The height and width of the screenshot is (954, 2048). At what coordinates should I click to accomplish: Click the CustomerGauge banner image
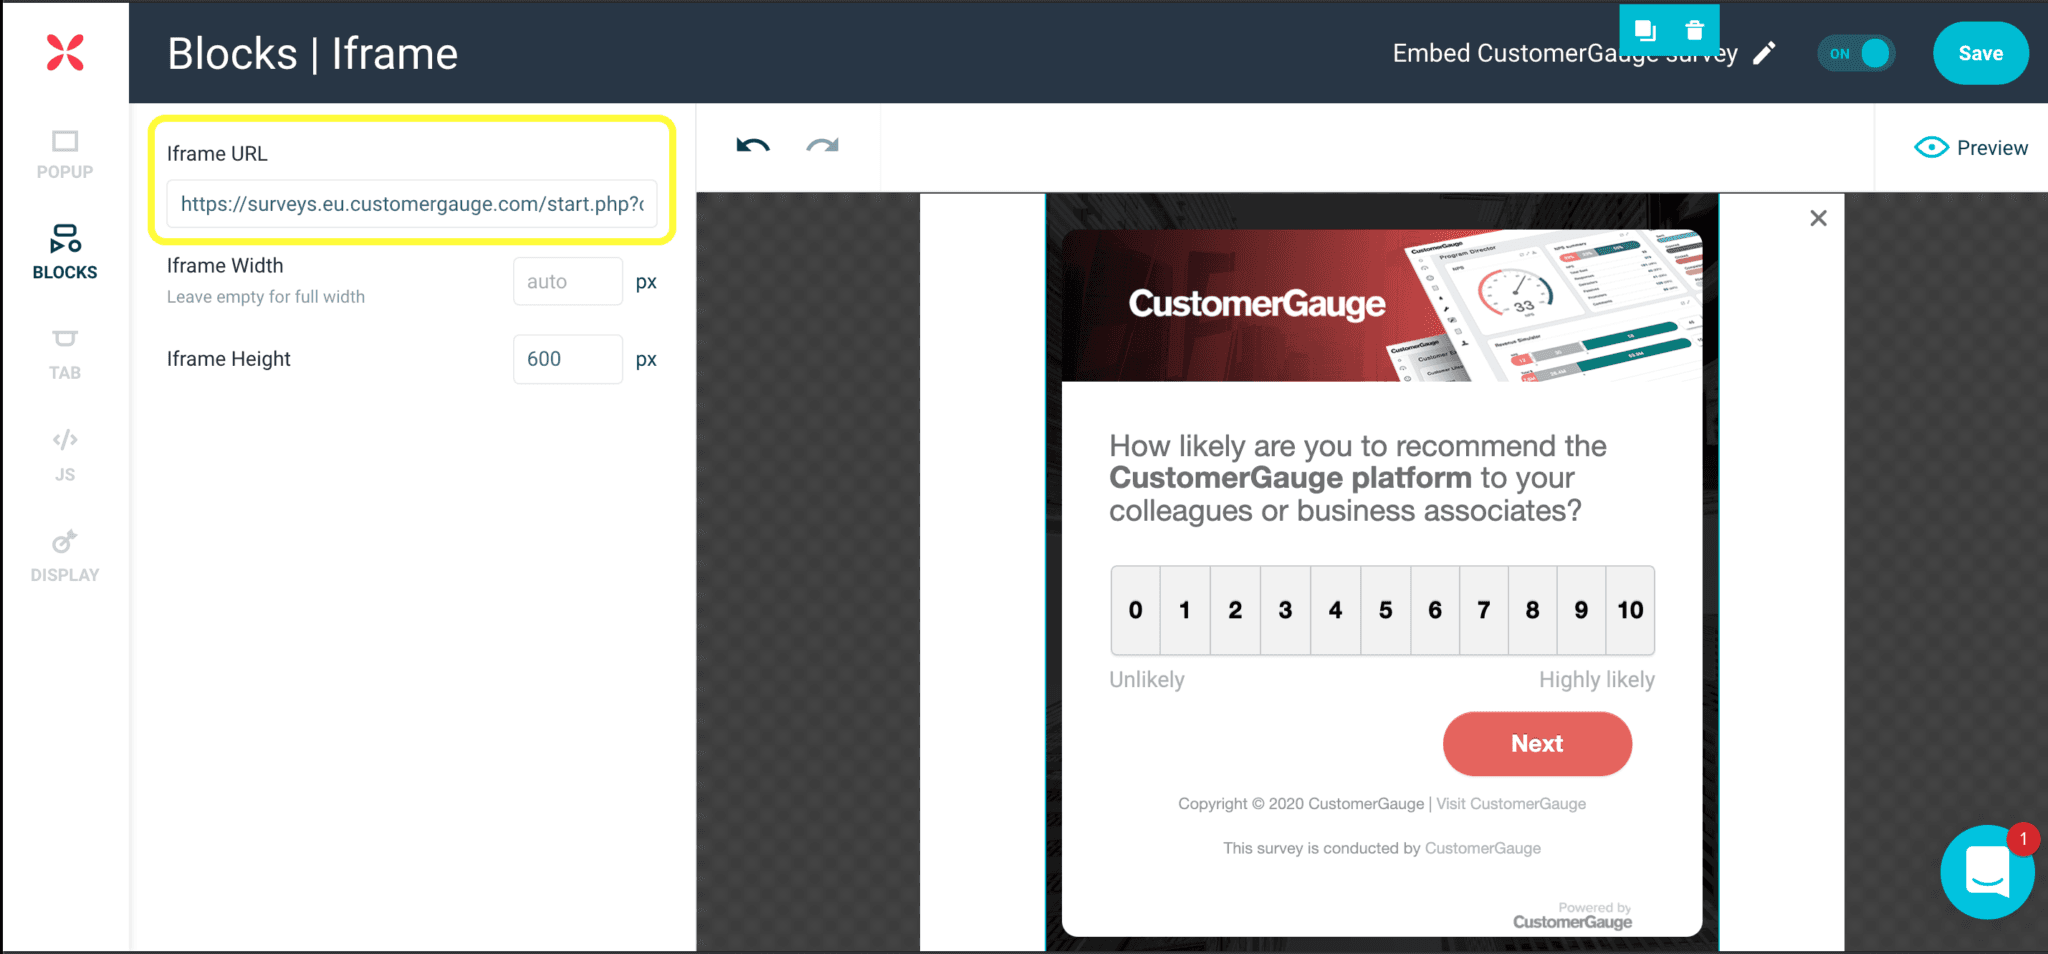coord(1382,305)
